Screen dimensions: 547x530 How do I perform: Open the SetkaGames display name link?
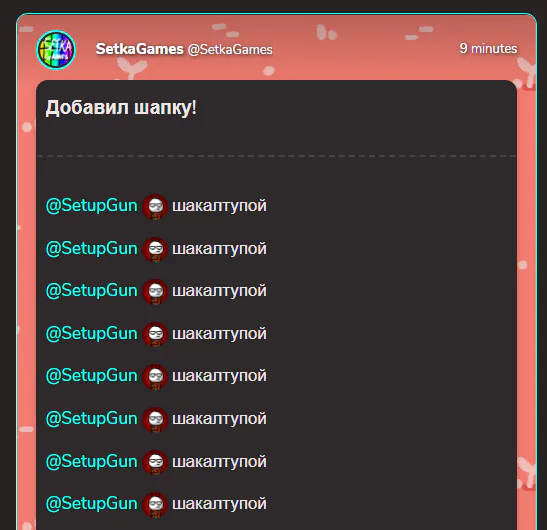140,49
